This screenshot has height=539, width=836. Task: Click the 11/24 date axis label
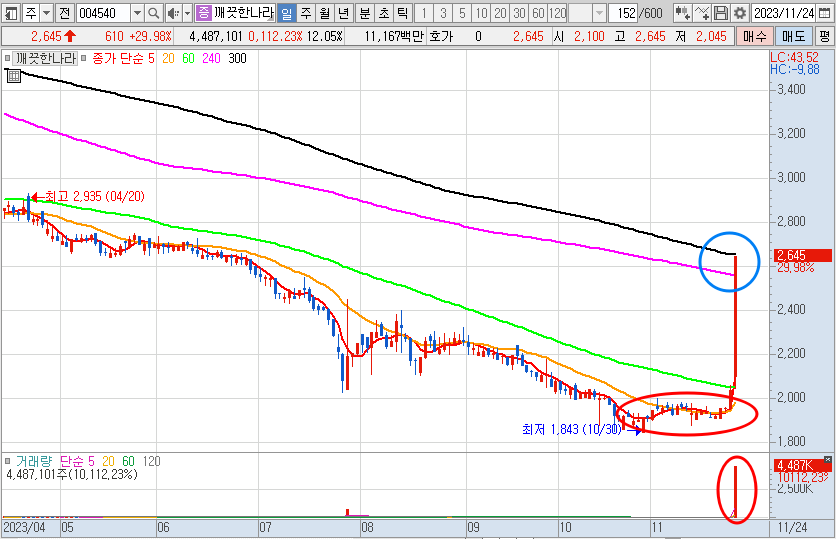coord(792,527)
